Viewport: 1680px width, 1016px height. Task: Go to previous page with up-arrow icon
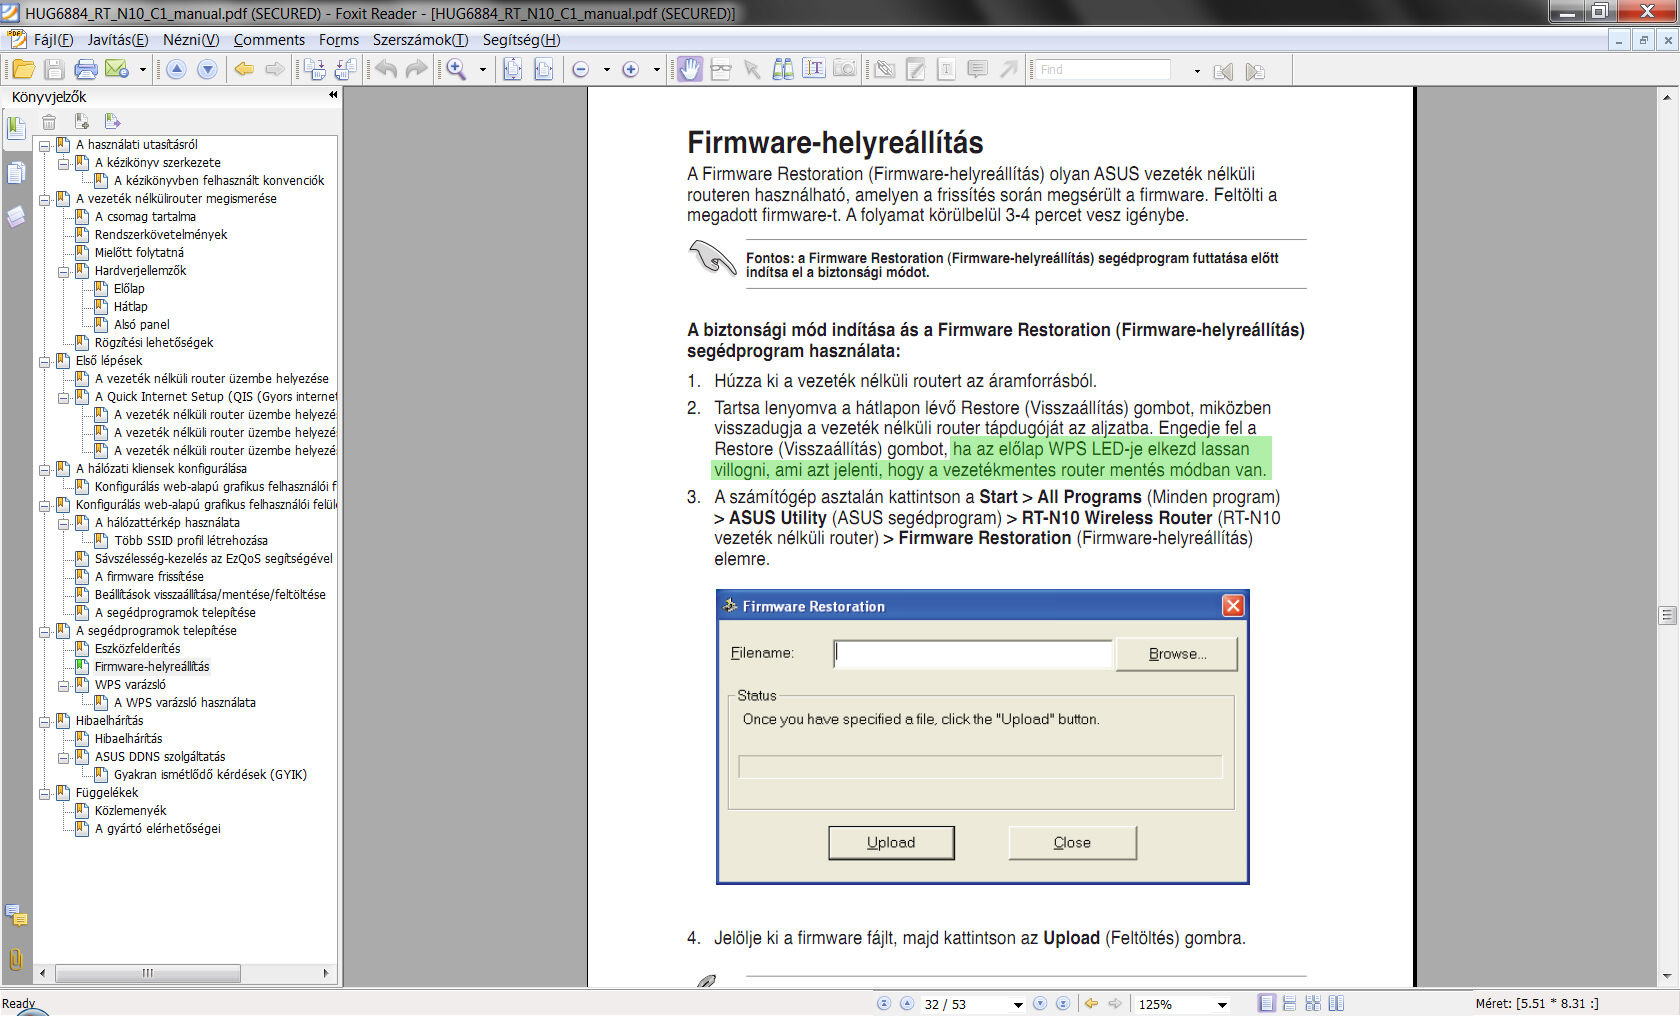176,69
